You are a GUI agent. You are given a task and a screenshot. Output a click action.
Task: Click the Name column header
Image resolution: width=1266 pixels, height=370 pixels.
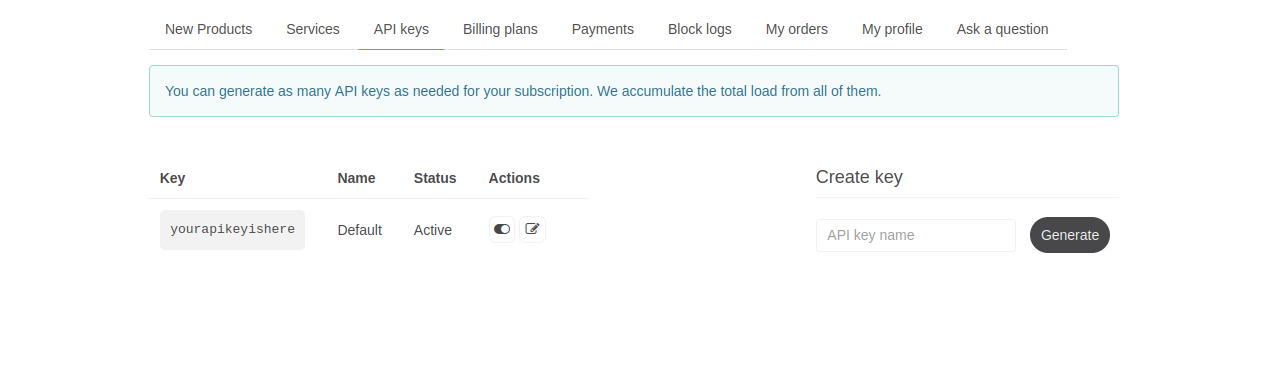(x=356, y=178)
